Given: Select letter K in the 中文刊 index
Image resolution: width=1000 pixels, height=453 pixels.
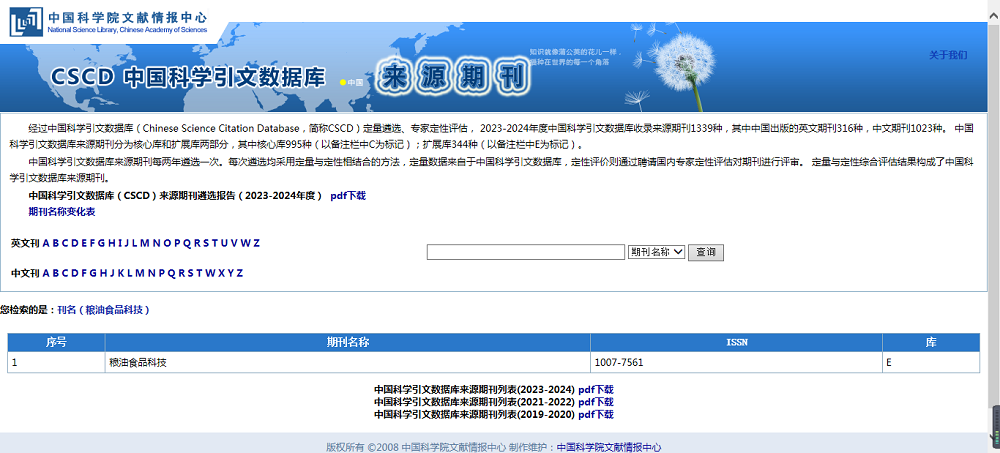Looking at the screenshot, I should click(x=121, y=273).
